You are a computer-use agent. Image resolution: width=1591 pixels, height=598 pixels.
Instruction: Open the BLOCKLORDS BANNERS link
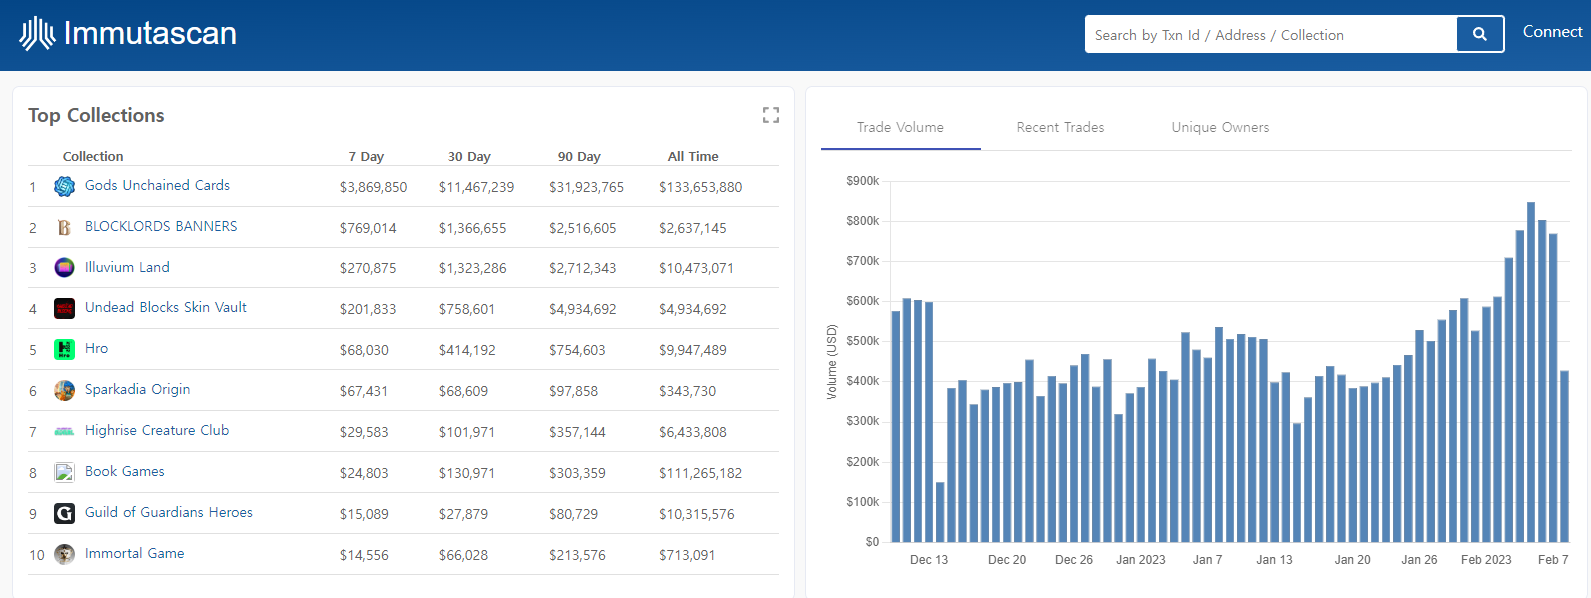click(x=161, y=226)
